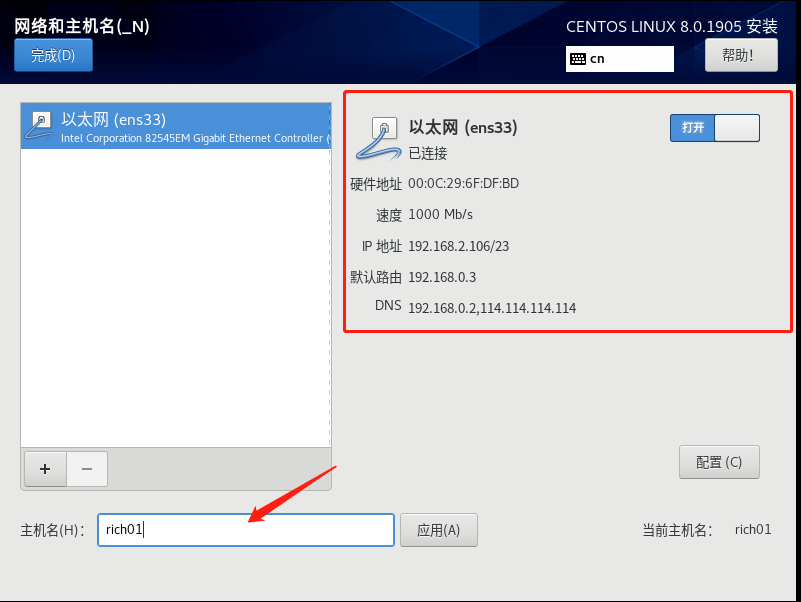Click the large ethernet icon in details panel
Image resolution: width=801 pixels, height=602 pixels.
[x=379, y=138]
